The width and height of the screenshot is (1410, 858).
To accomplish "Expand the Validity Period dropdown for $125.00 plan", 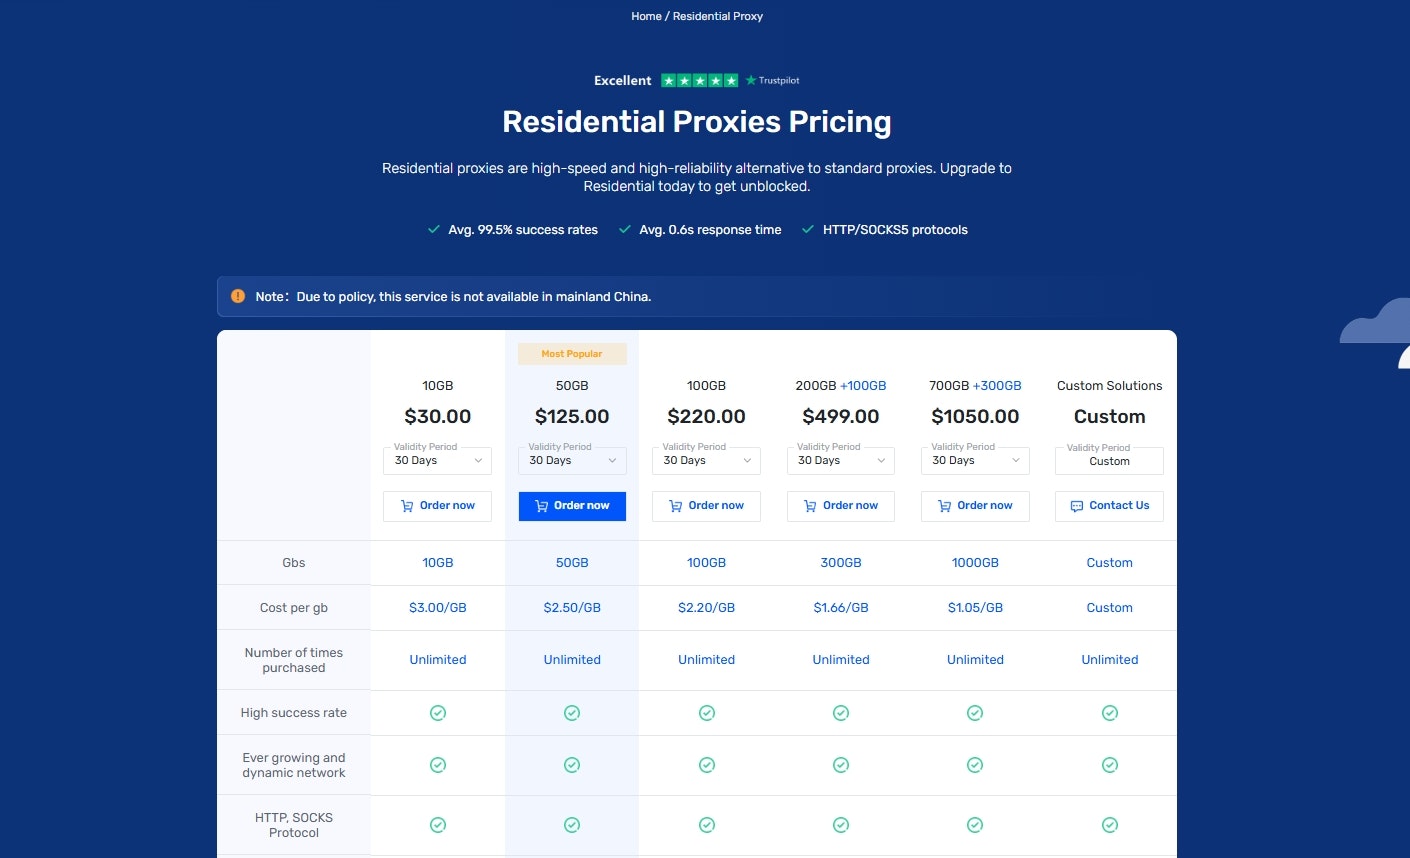I will pos(572,461).
